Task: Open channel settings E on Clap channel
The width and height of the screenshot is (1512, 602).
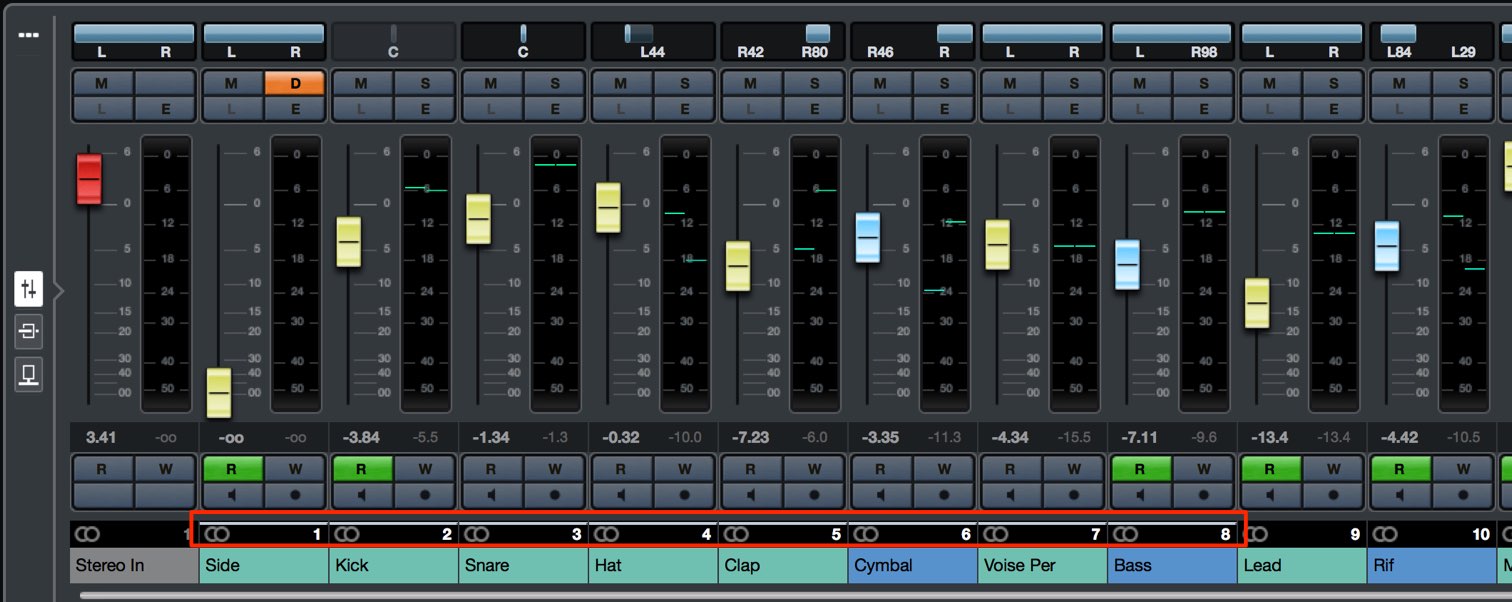Action: click(814, 109)
